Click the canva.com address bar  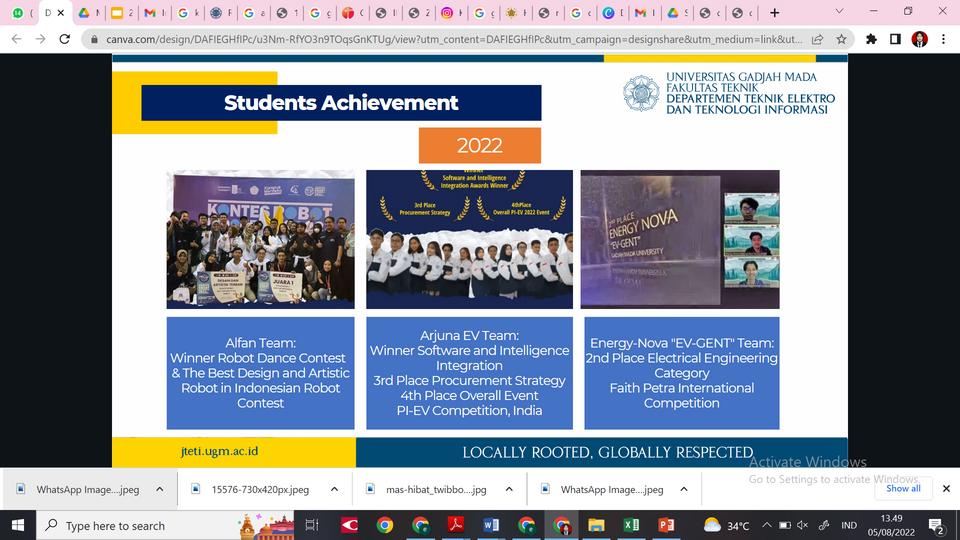click(453, 39)
